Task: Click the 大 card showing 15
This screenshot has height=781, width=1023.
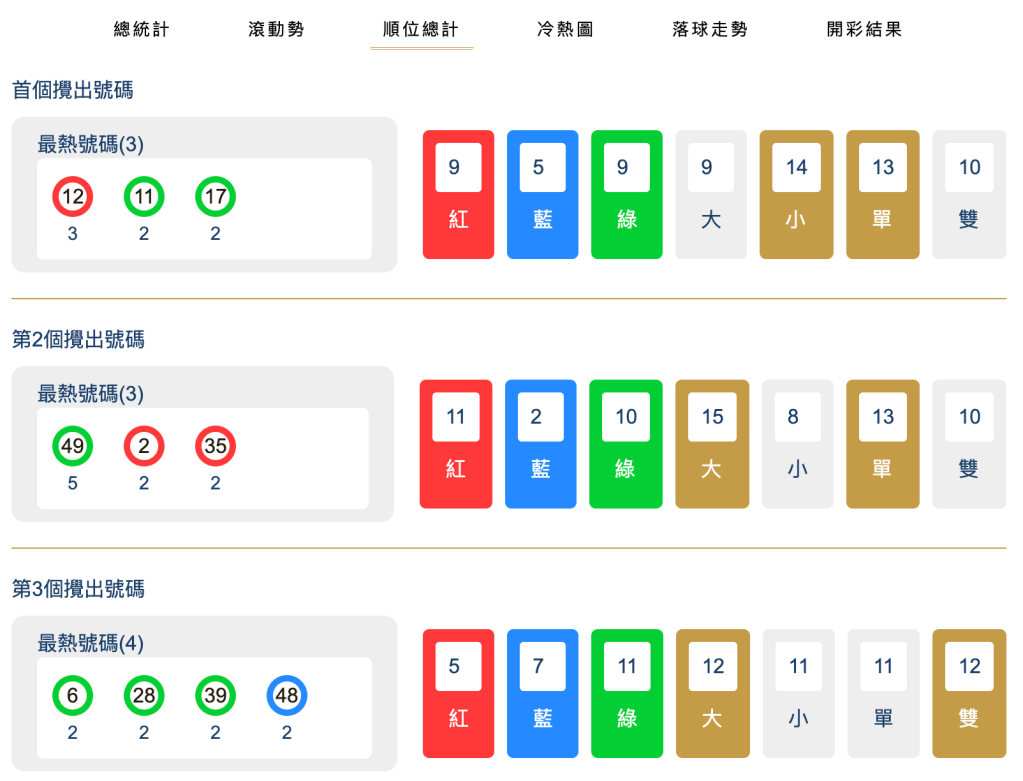Action: point(711,443)
